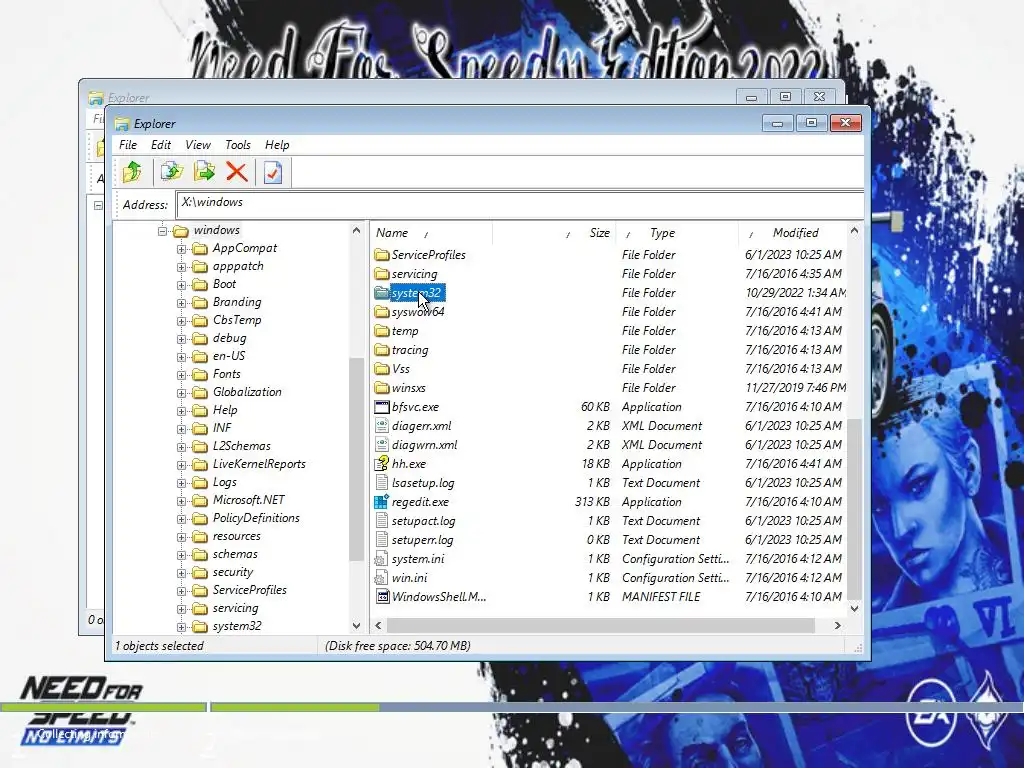Sort by the Name column header

click(x=432, y=233)
